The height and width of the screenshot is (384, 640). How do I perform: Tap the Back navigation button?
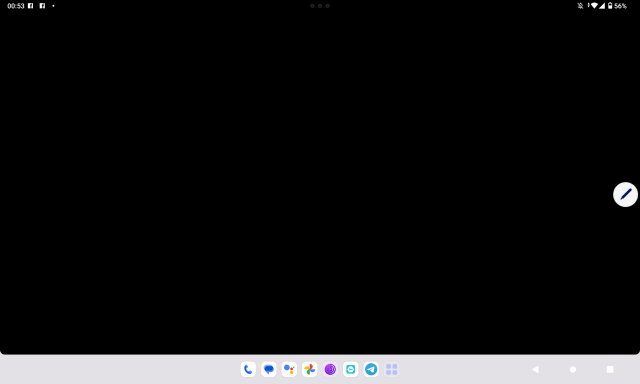(x=536, y=369)
